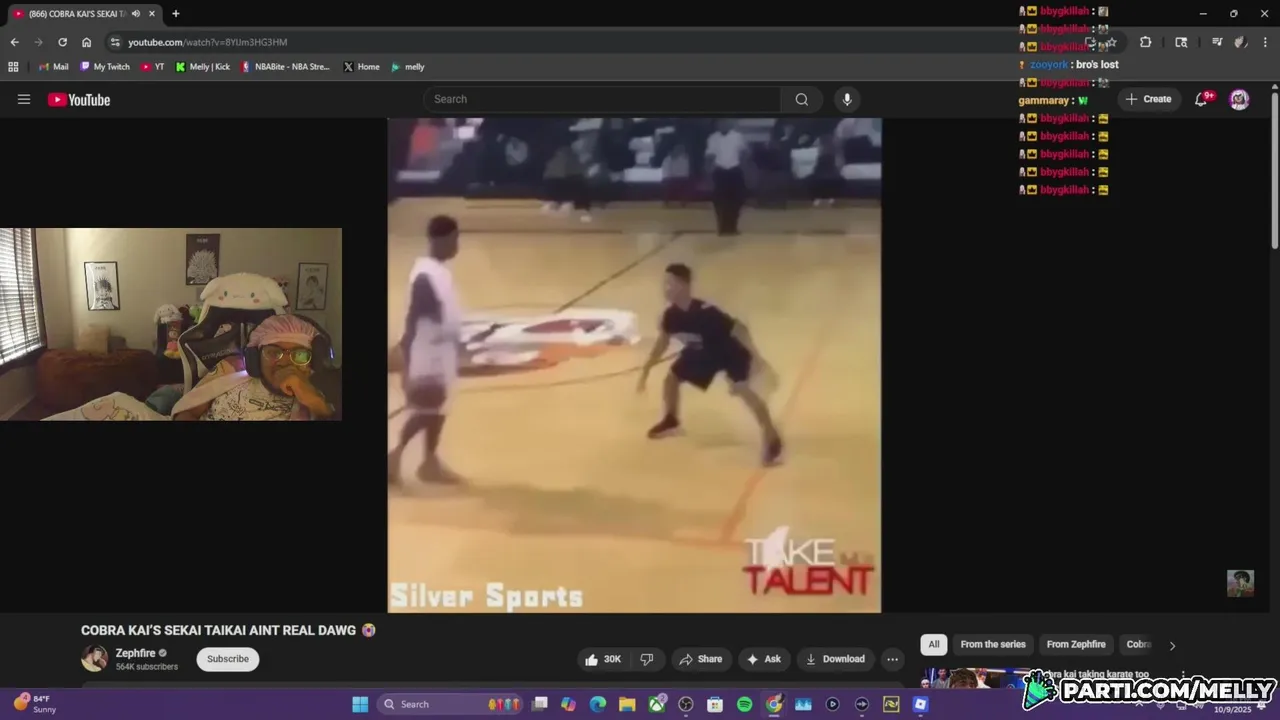Select the From the series chip

click(x=993, y=645)
